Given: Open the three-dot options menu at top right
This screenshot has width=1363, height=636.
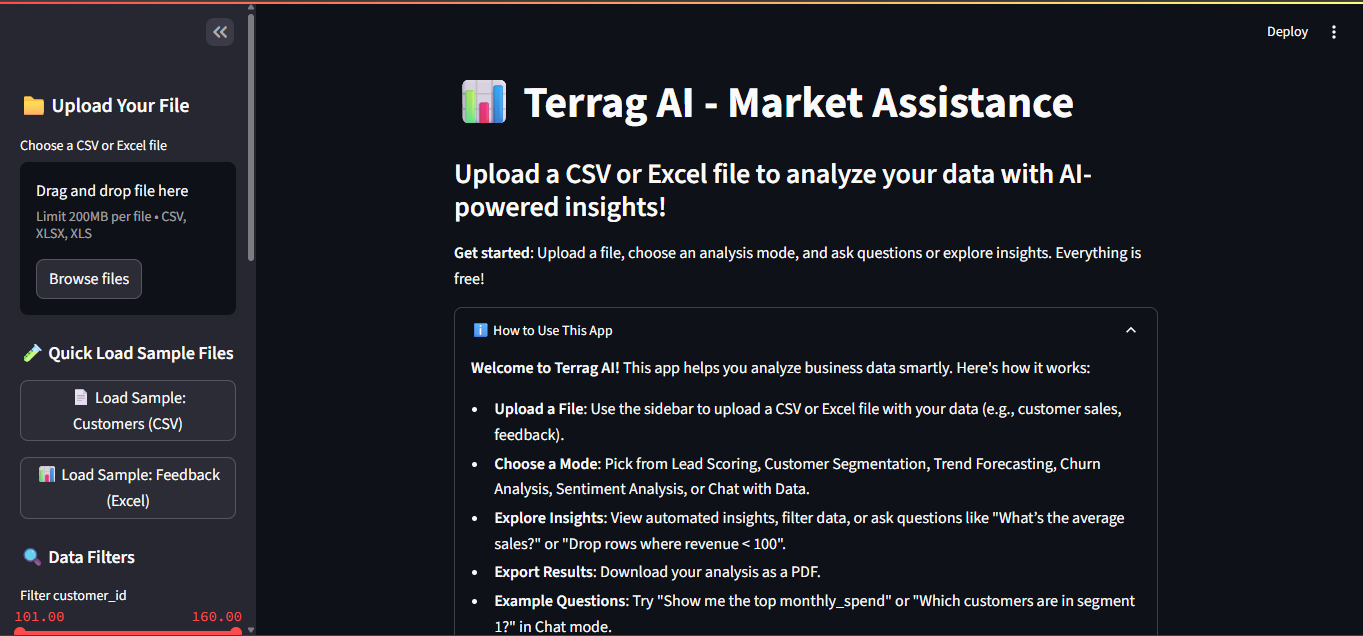Looking at the screenshot, I should click(1334, 31).
